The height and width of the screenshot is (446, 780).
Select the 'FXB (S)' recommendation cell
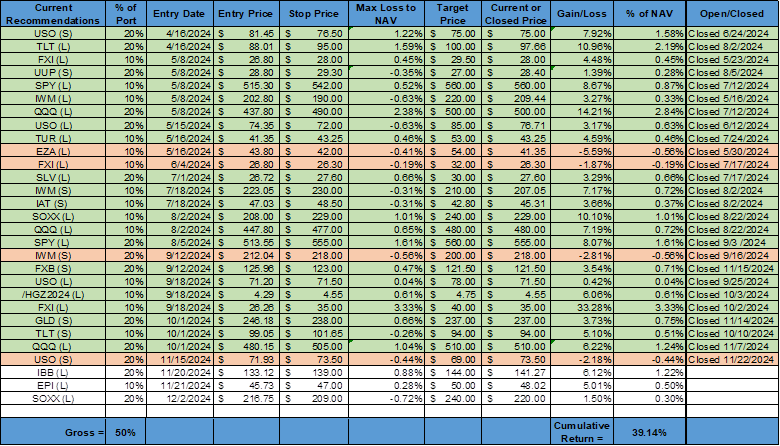[x=53, y=268]
